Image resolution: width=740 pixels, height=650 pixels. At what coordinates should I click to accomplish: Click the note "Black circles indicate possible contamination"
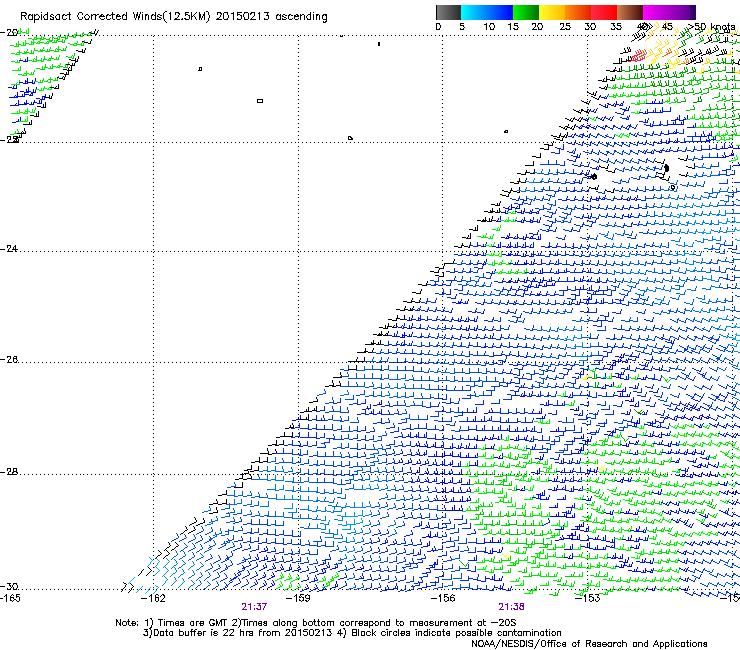coord(456,633)
